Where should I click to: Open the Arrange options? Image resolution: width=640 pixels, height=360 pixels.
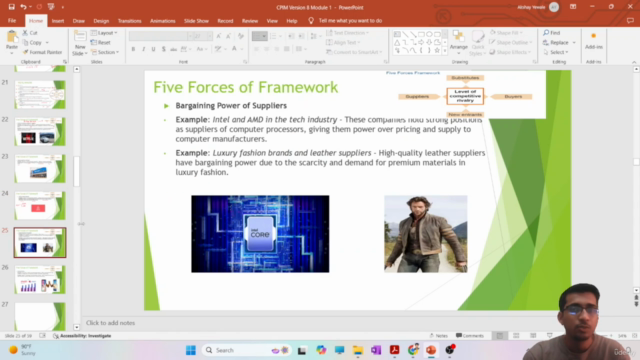coord(458,42)
